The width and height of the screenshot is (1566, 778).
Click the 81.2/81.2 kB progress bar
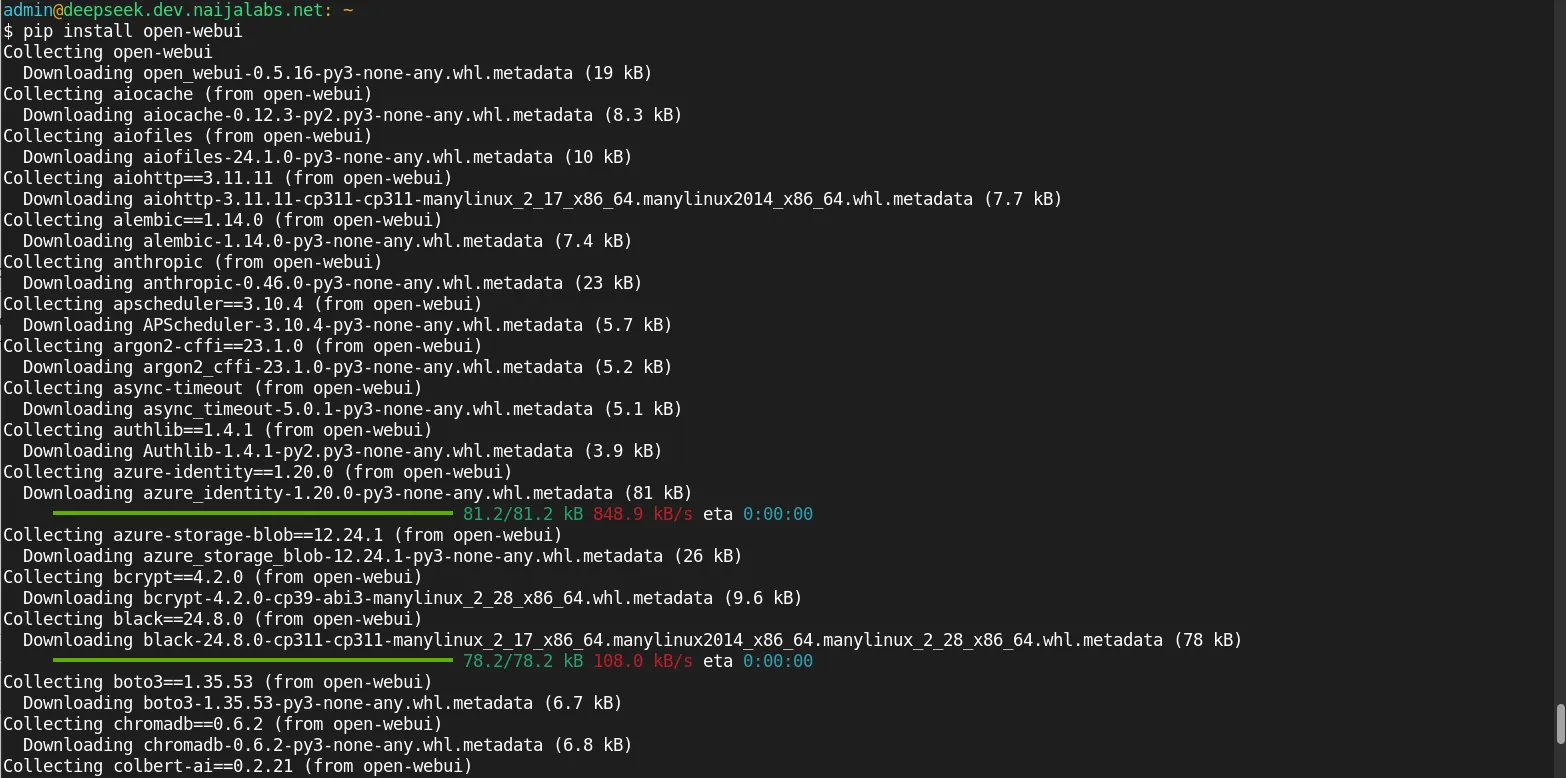click(253, 514)
